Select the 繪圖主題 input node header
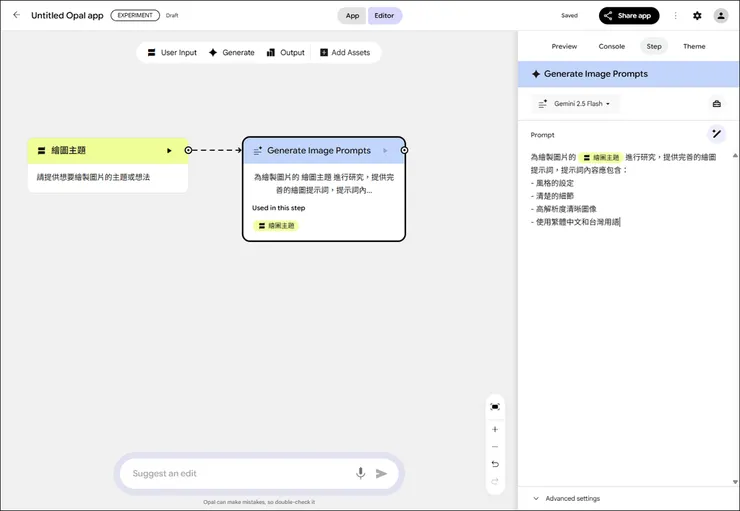This screenshot has height=511, width=740. (x=108, y=151)
